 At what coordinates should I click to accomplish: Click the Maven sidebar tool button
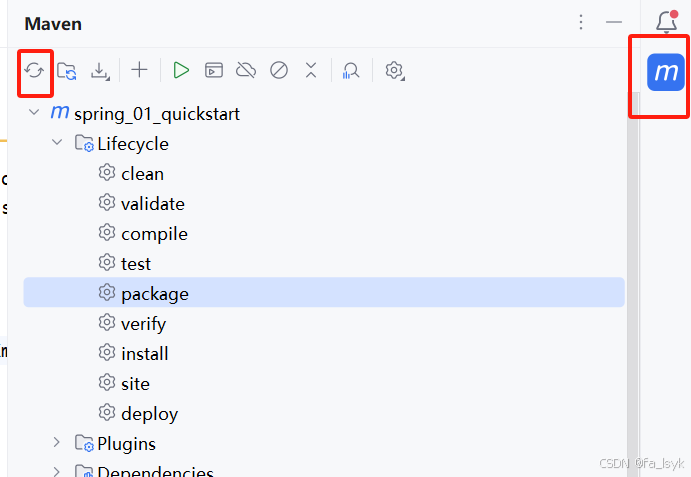point(666,72)
